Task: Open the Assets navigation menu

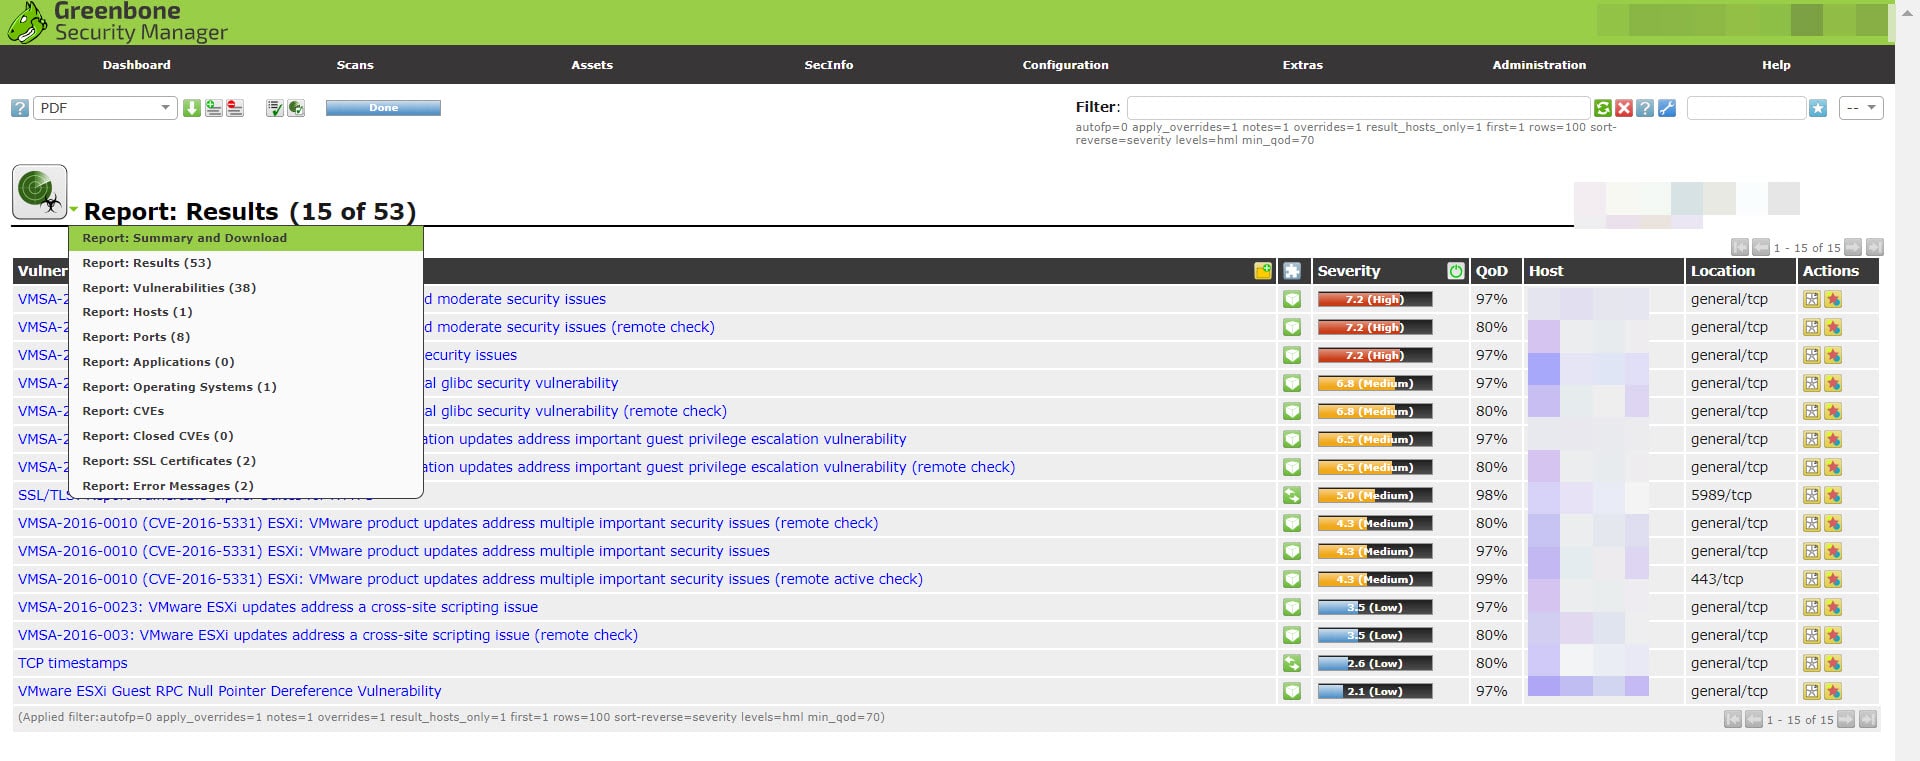Action: pos(592,65)
